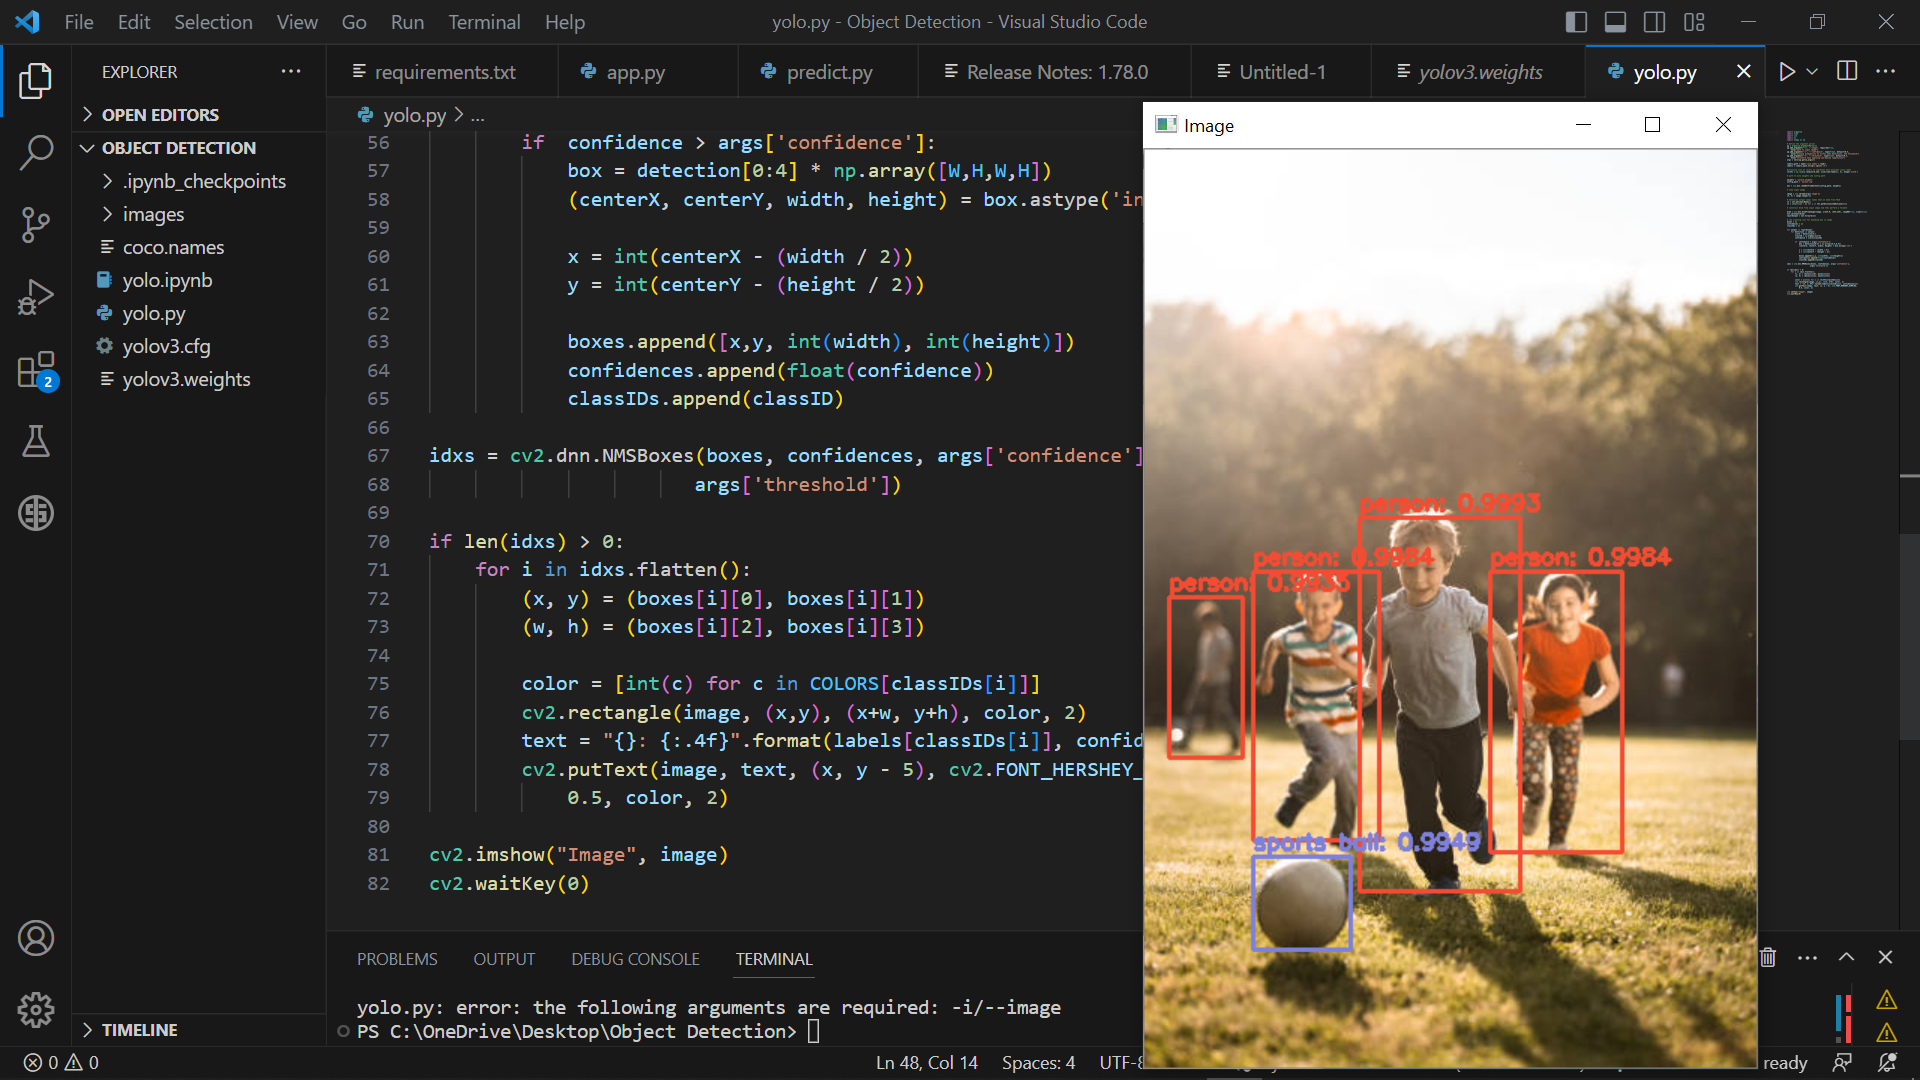Split the editor to the right
The height and width of the screenshot is (1080, 1920).
(x=1847, y=72)
